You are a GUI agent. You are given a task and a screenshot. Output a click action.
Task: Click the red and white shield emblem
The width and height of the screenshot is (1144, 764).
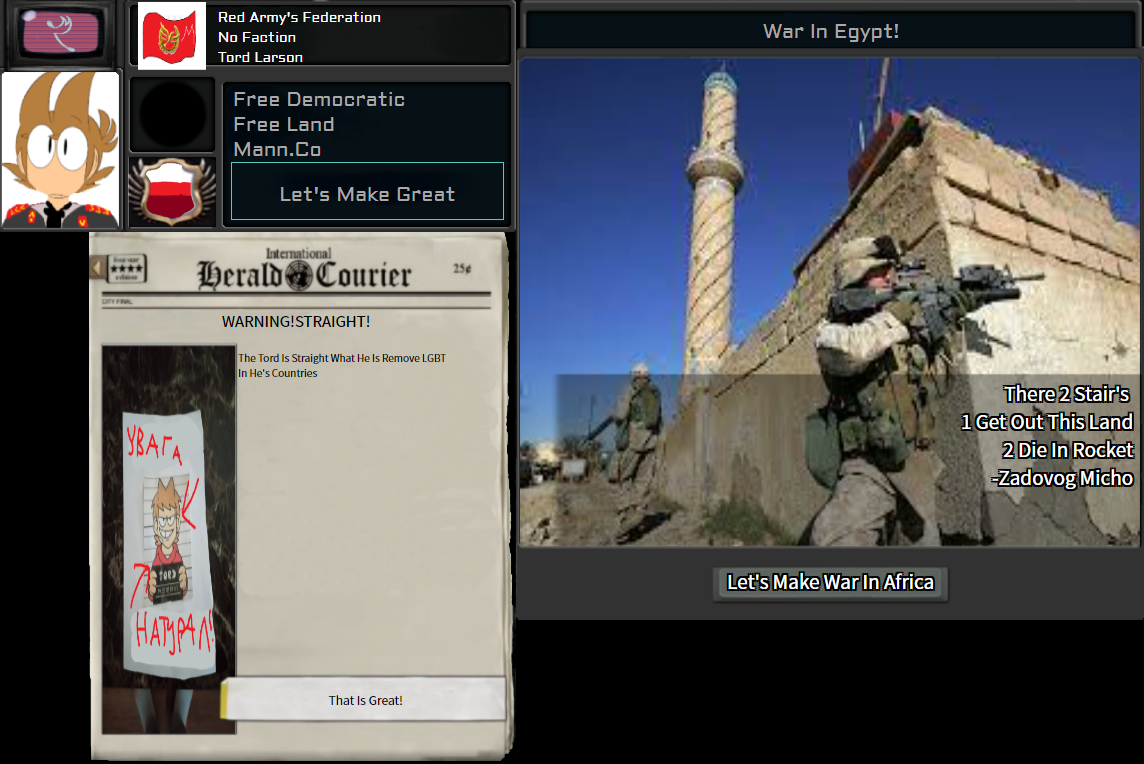[172, 192]
